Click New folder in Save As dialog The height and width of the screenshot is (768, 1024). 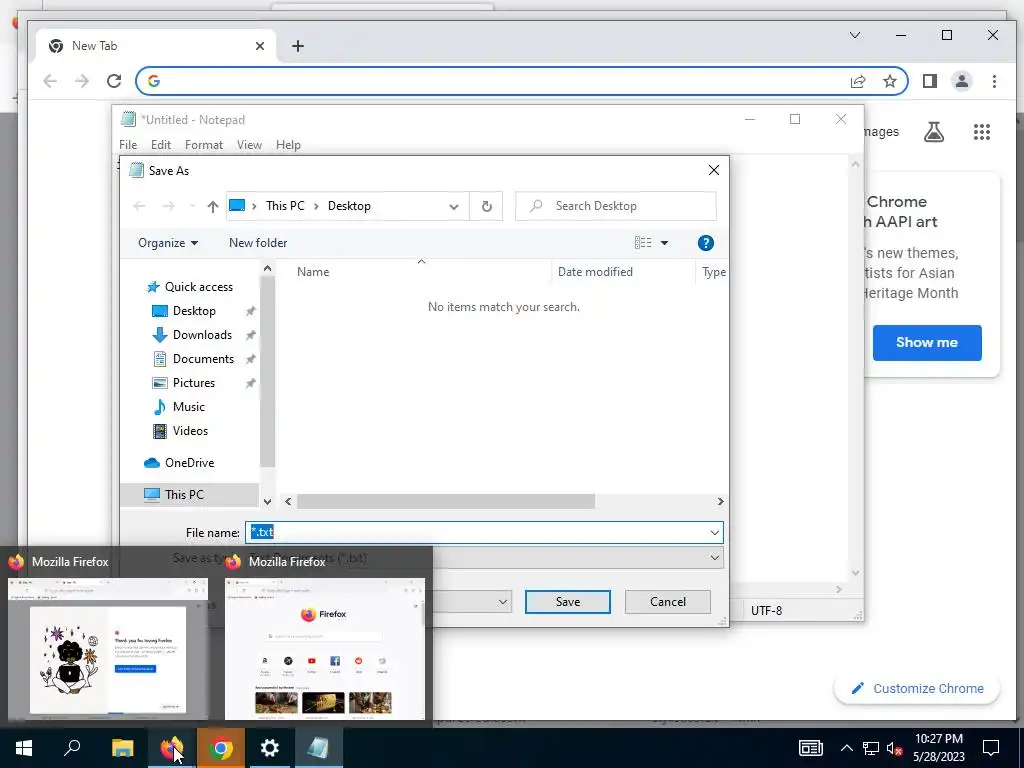pyautogui.click(x=258, y=243)
